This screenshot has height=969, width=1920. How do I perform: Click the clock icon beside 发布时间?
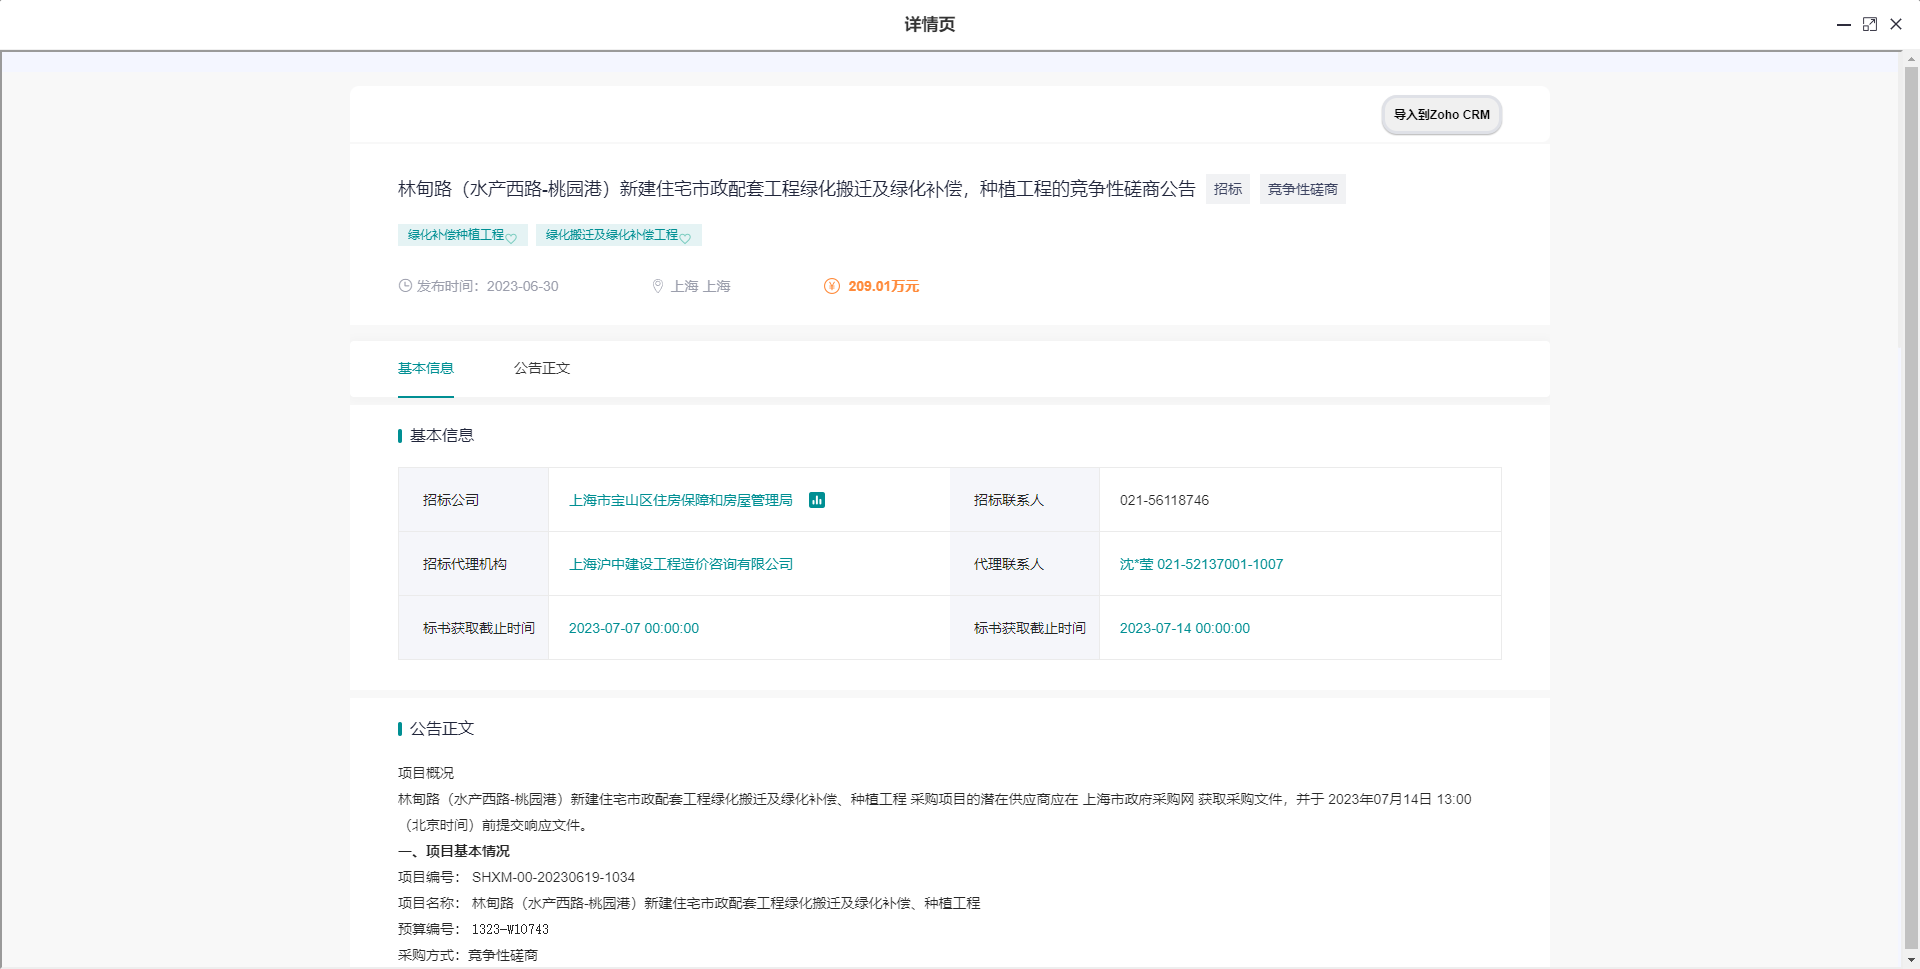[404, 286]
